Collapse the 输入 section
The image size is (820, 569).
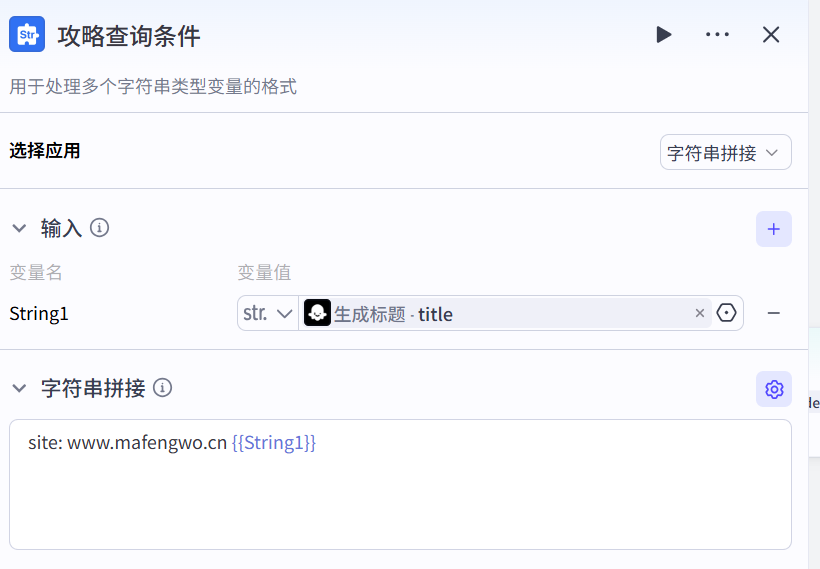[19, 229]
